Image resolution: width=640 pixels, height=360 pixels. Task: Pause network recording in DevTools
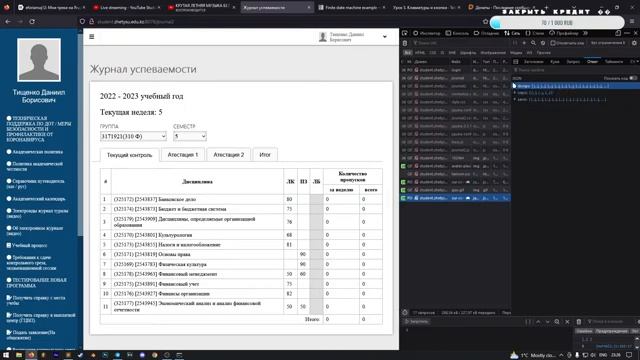click(x=515, y=43)
